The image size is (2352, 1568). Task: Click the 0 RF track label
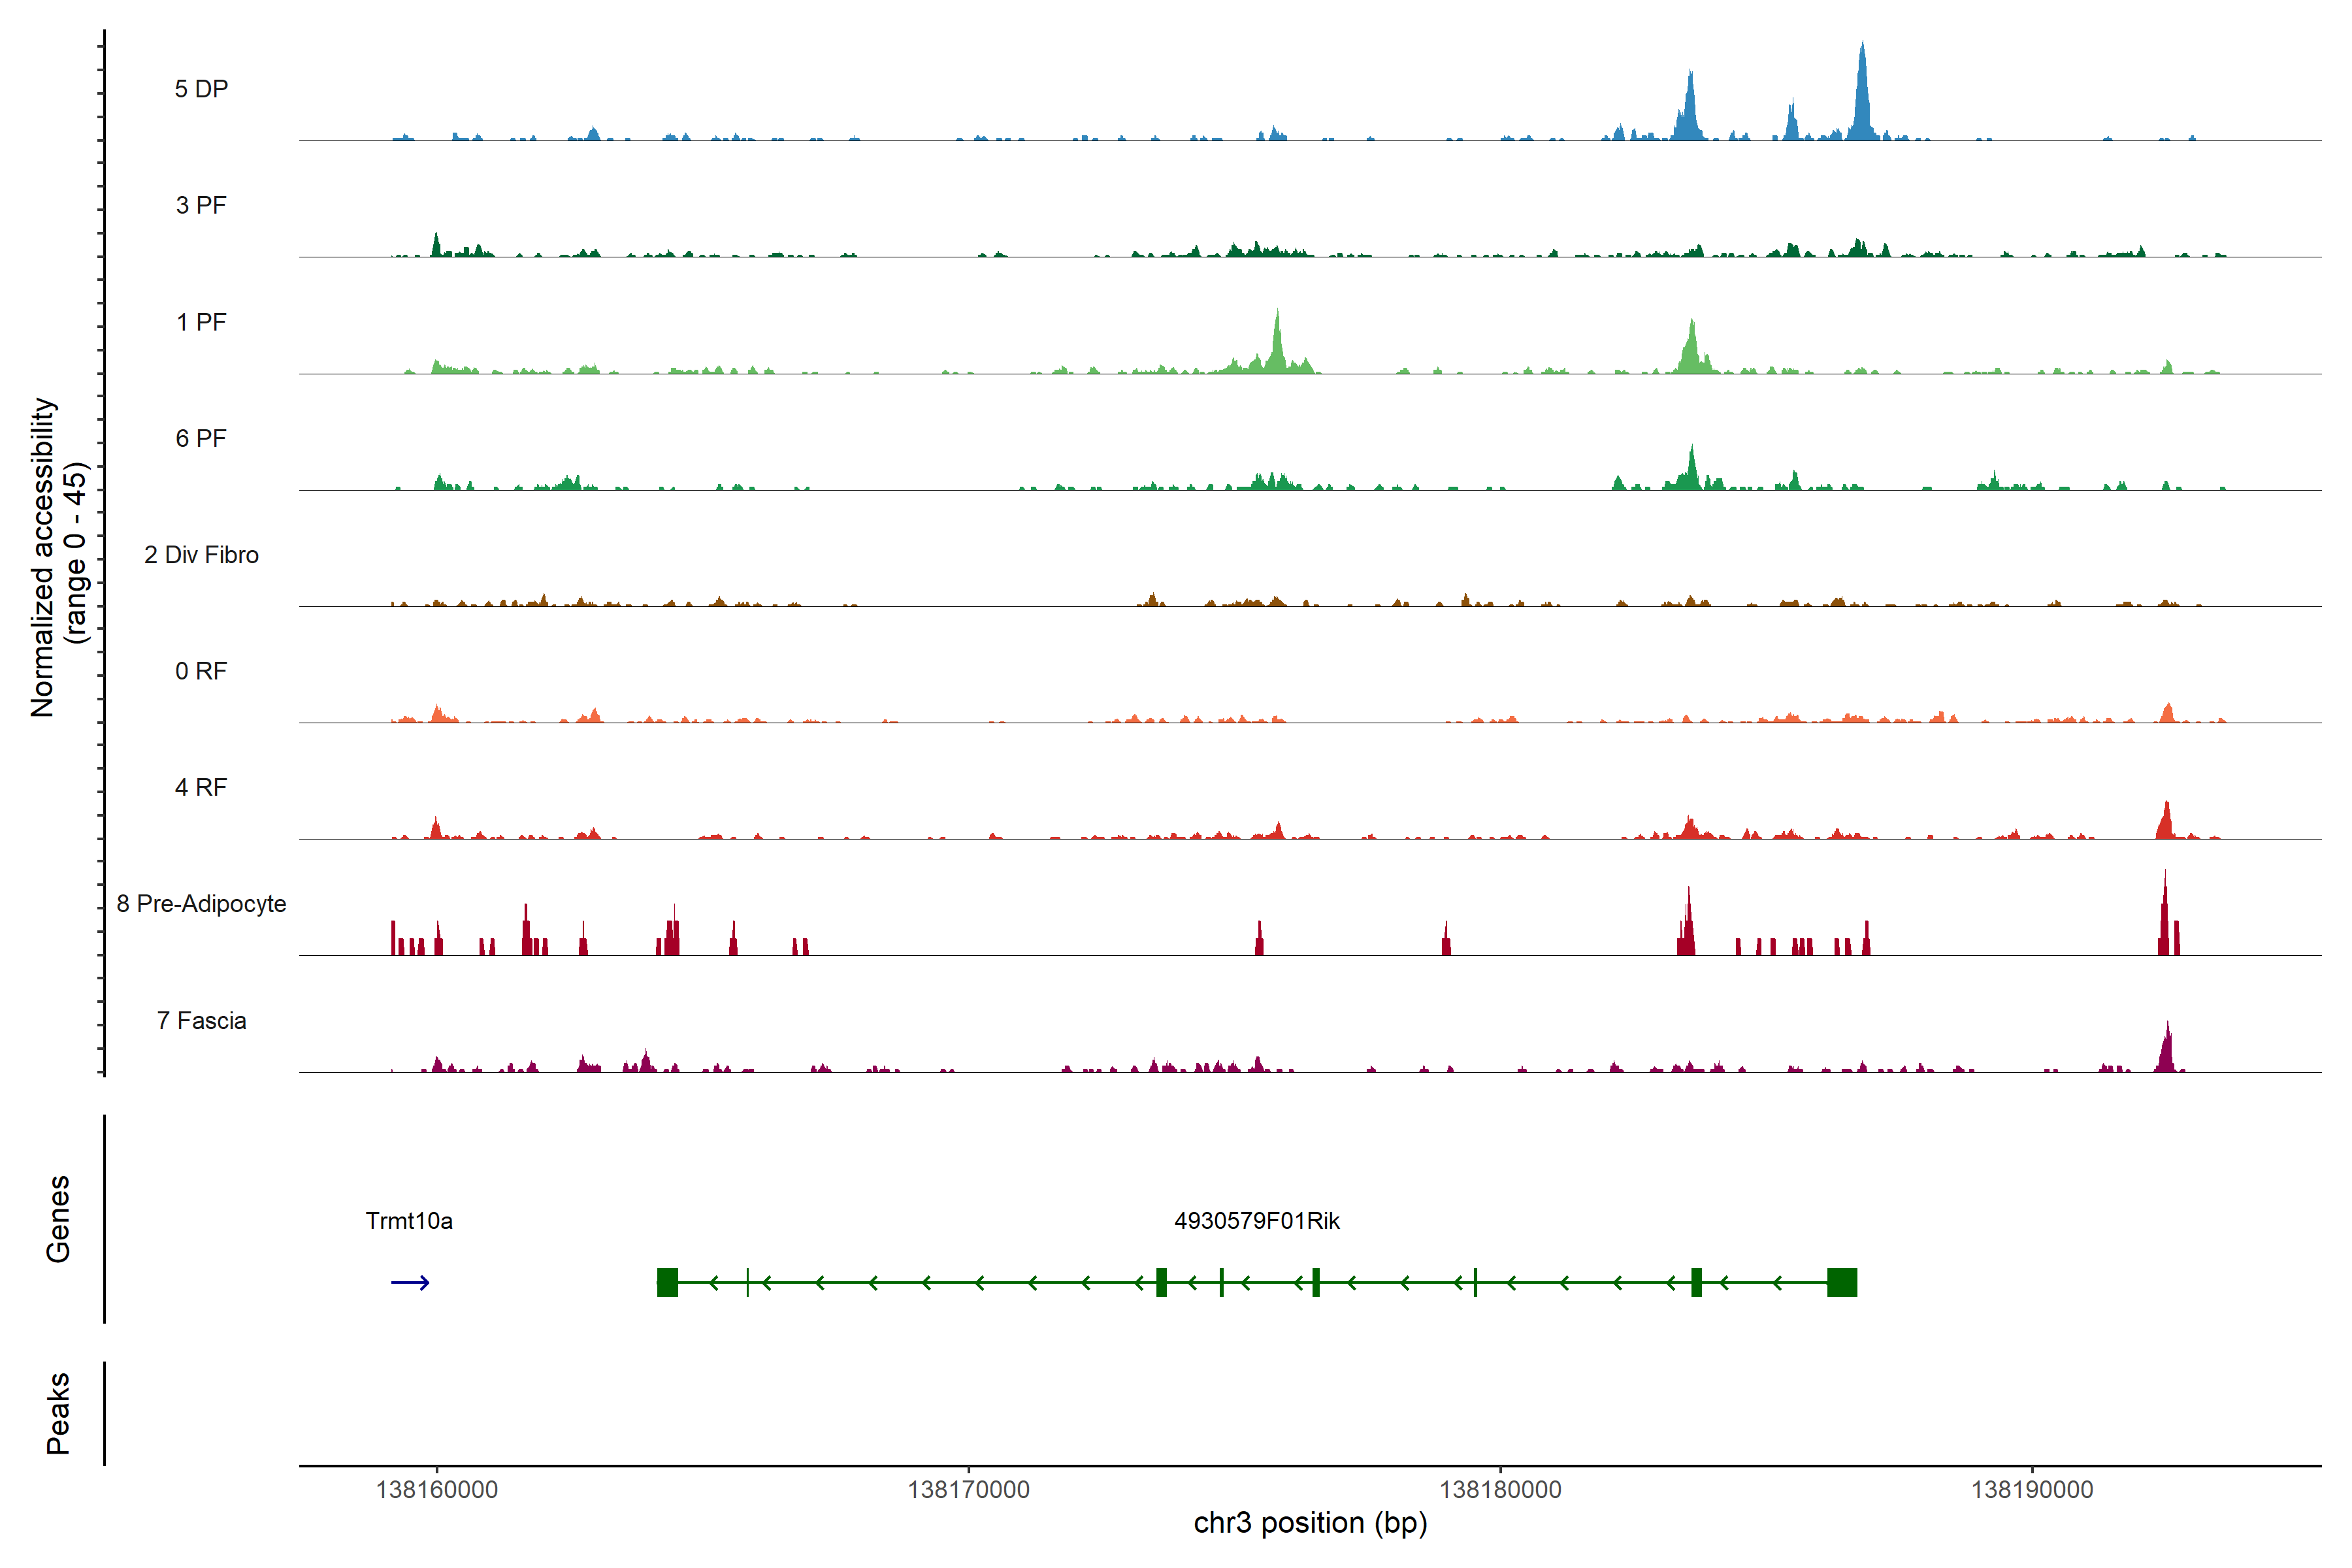(x=201, y=671)
